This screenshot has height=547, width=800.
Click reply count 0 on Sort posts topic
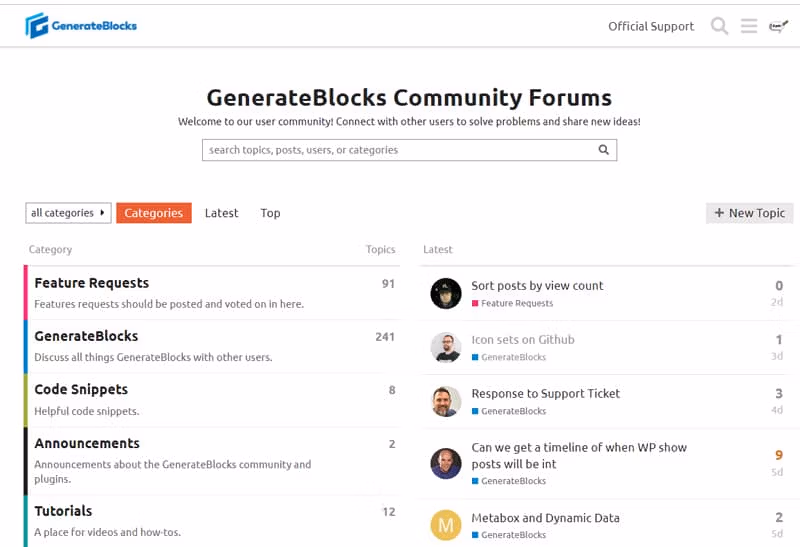[779, 286]
